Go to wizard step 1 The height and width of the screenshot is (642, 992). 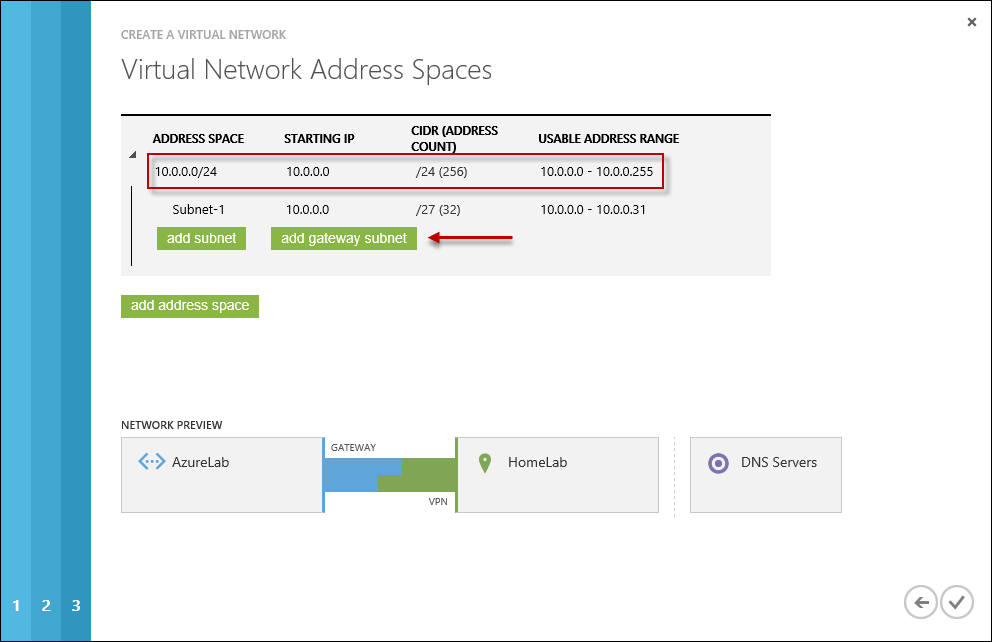(x=16, y=605)
